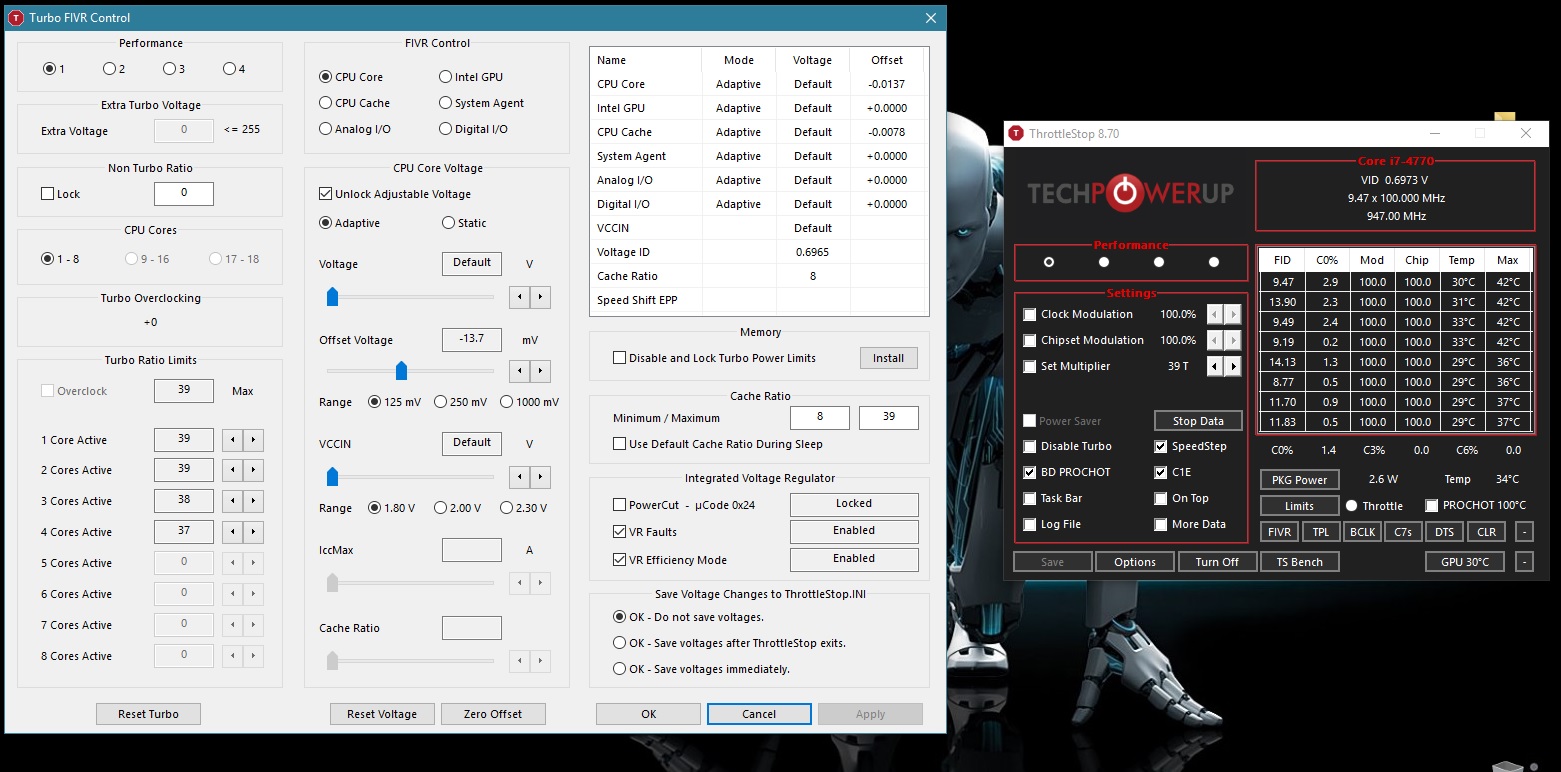Check the Set Multiplier box in ThrottleStop
The height and width of the screenshot is (772, 1561).
1030,366
